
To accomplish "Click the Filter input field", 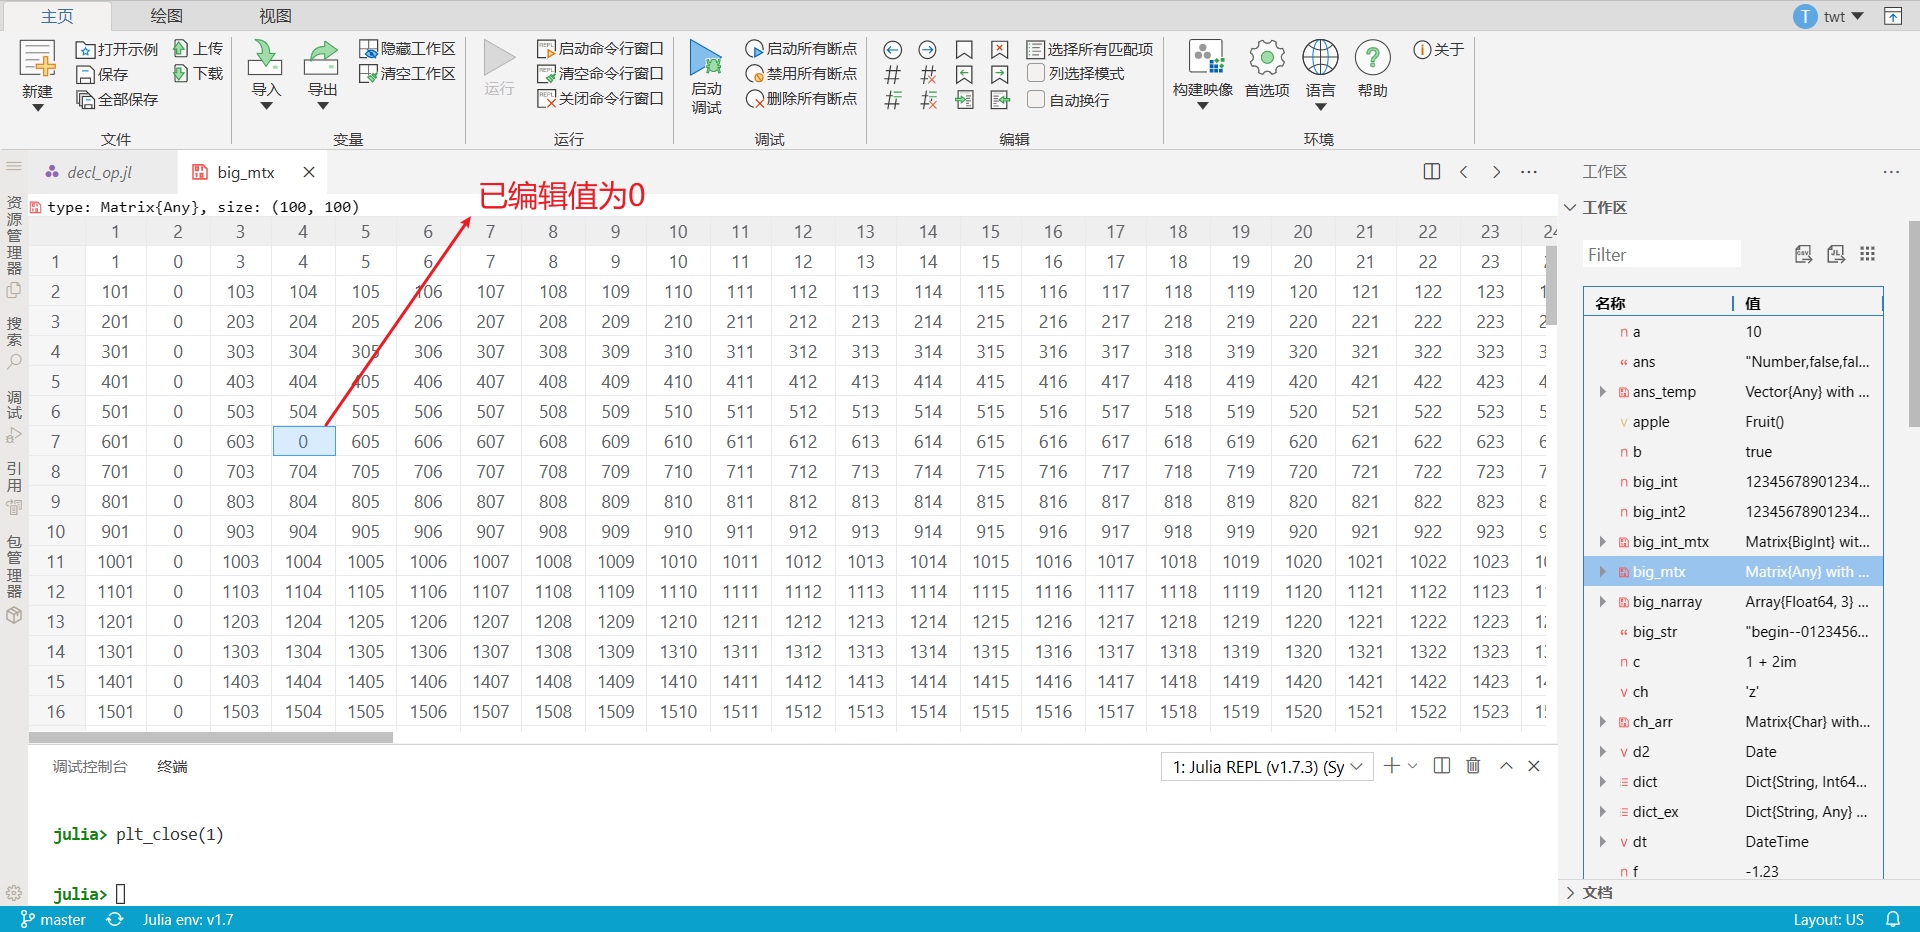I will pos(1661,255).
